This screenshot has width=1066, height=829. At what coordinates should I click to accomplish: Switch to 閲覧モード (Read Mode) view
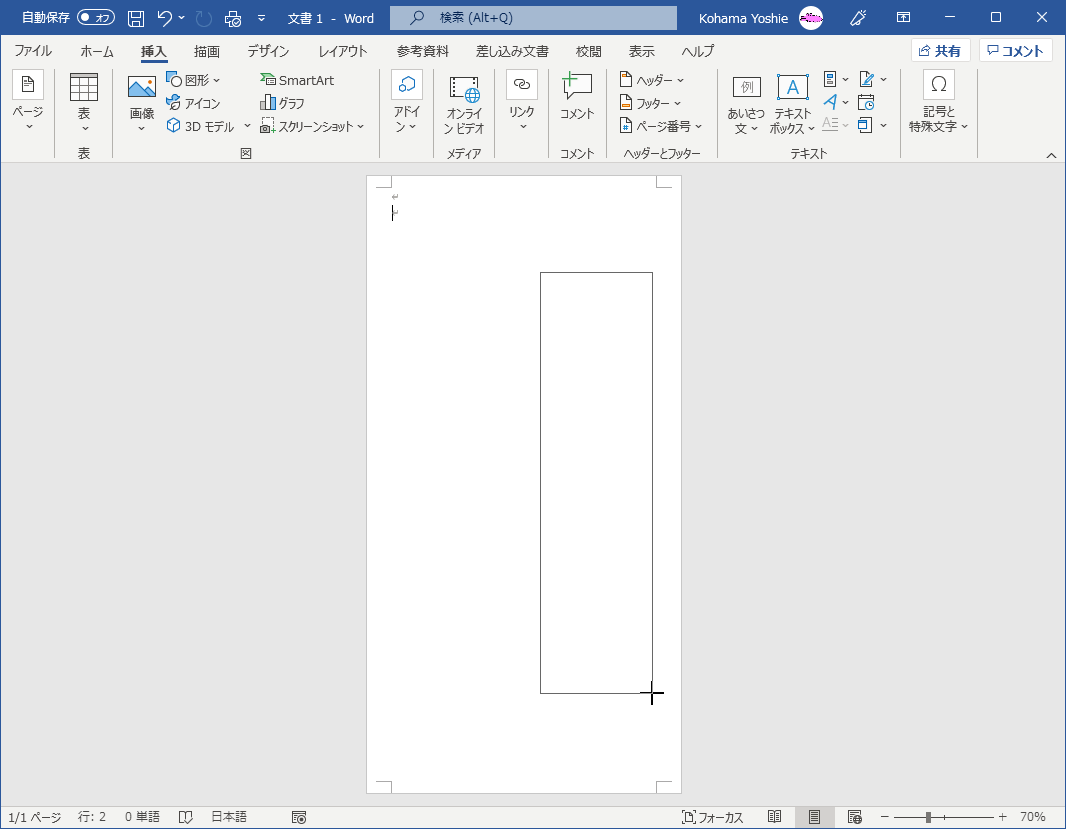774,817
